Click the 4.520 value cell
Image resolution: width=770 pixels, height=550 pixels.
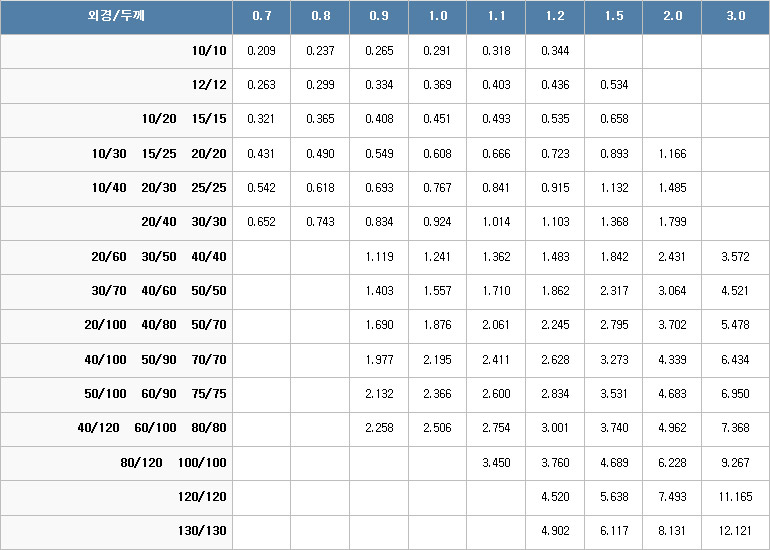tap(555, 497)
